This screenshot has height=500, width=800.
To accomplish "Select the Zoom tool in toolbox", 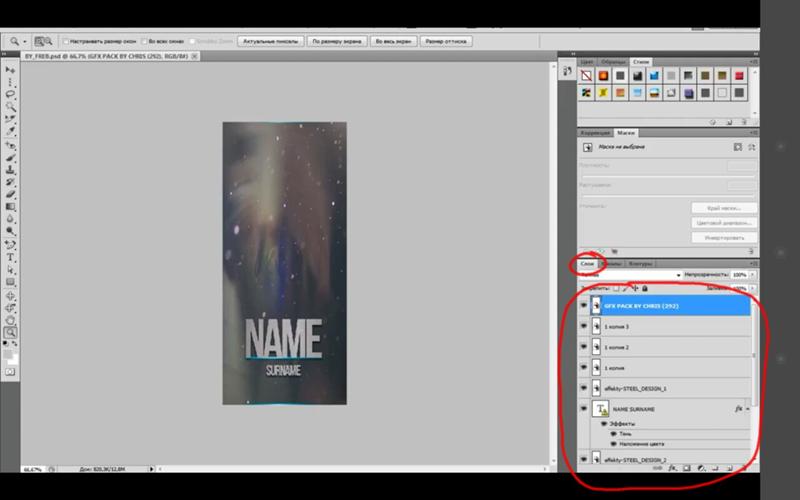I will click(x=10, y=333).
